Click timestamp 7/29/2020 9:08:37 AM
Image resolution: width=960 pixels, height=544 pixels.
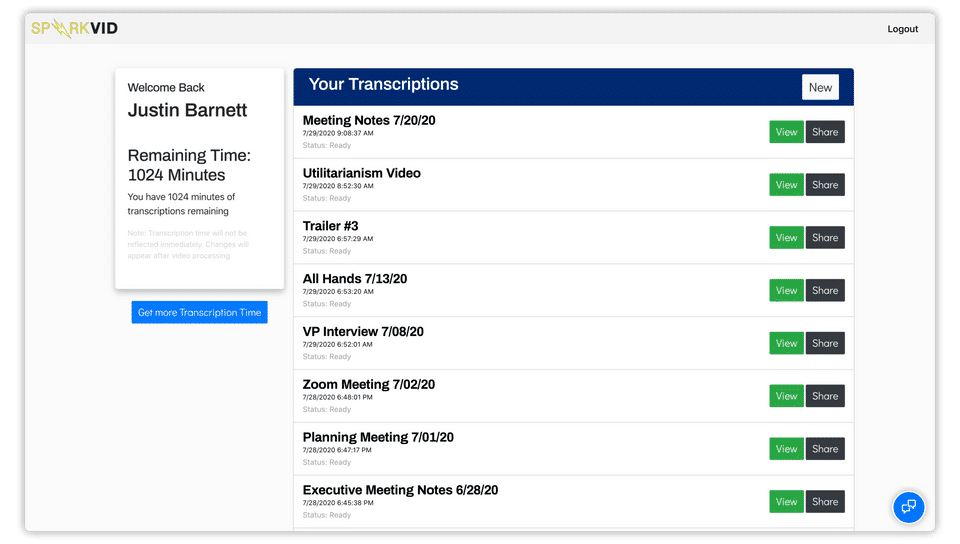coord(338,133)
